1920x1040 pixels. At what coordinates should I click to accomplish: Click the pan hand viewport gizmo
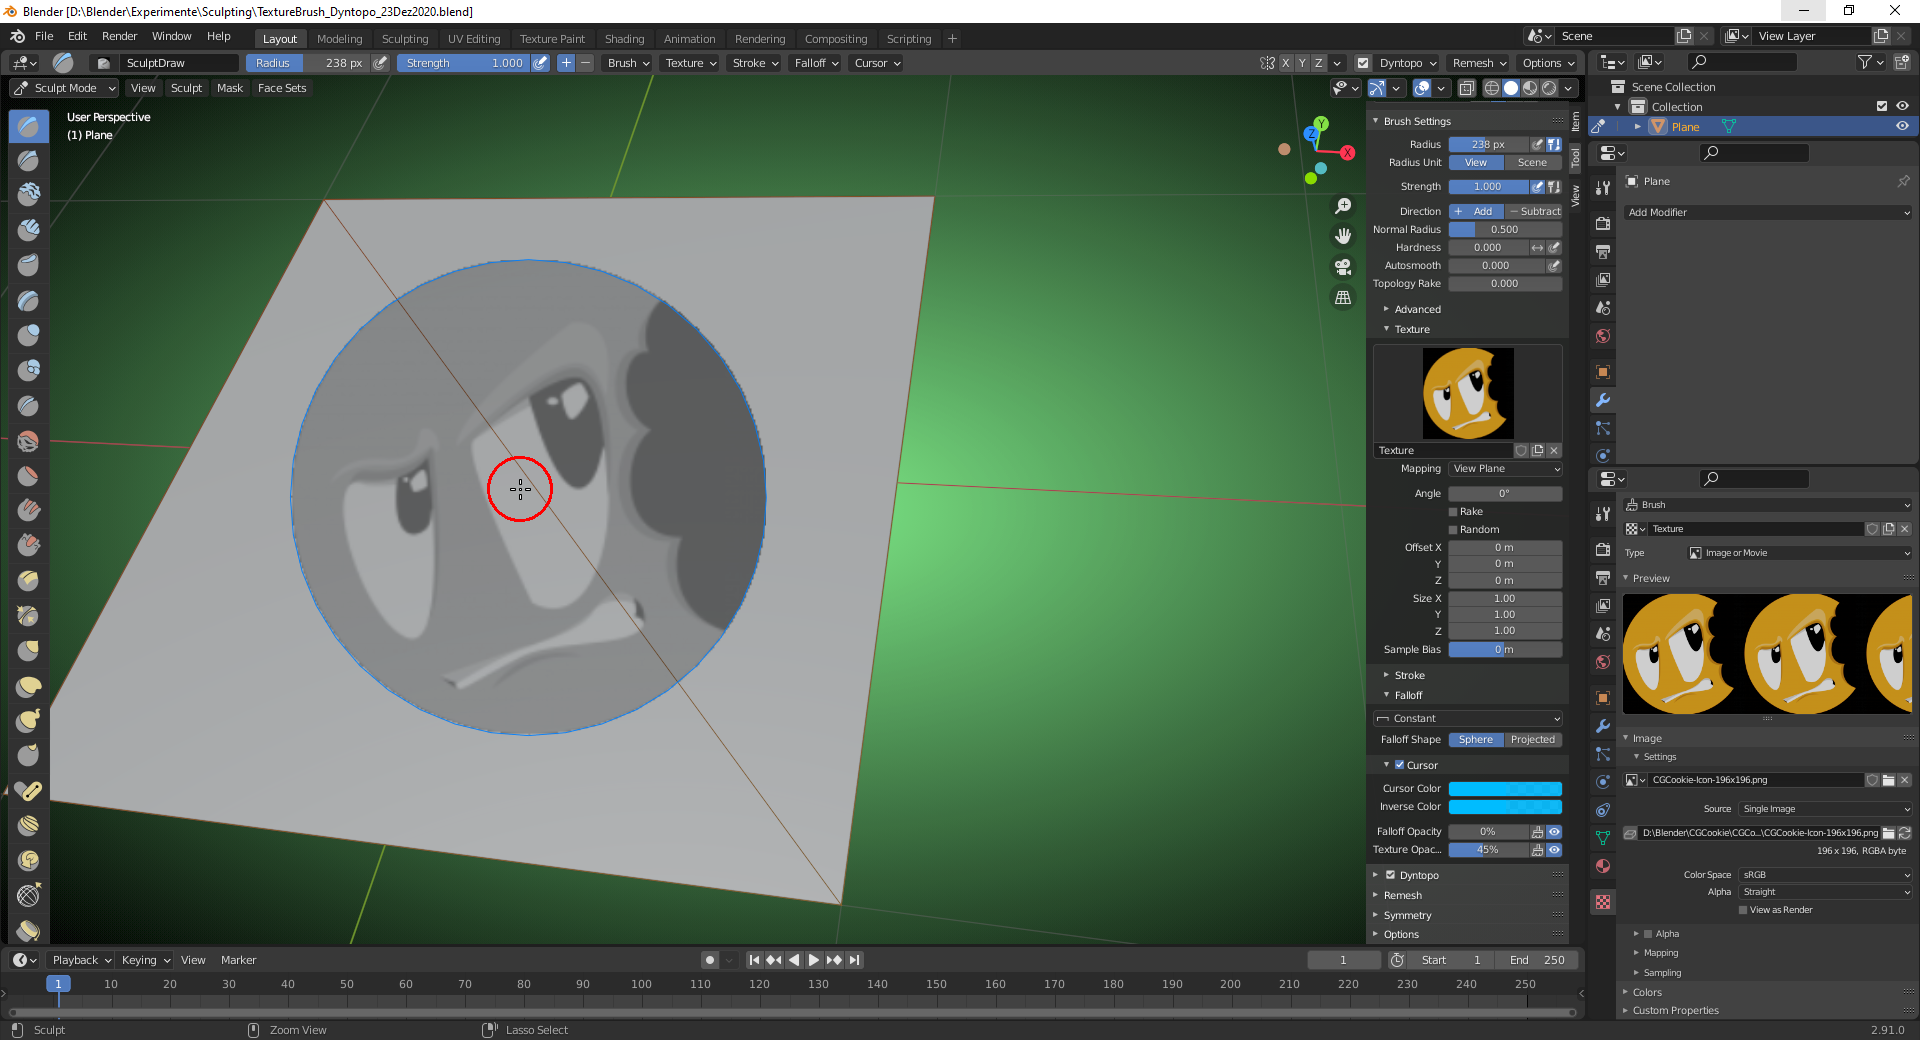click(x=1343, y=236)
